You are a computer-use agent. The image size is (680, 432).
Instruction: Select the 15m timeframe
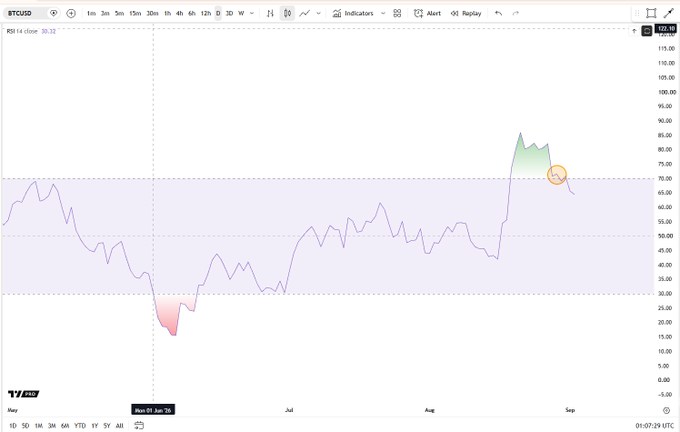pyautogui.click(x=135, y=13)
